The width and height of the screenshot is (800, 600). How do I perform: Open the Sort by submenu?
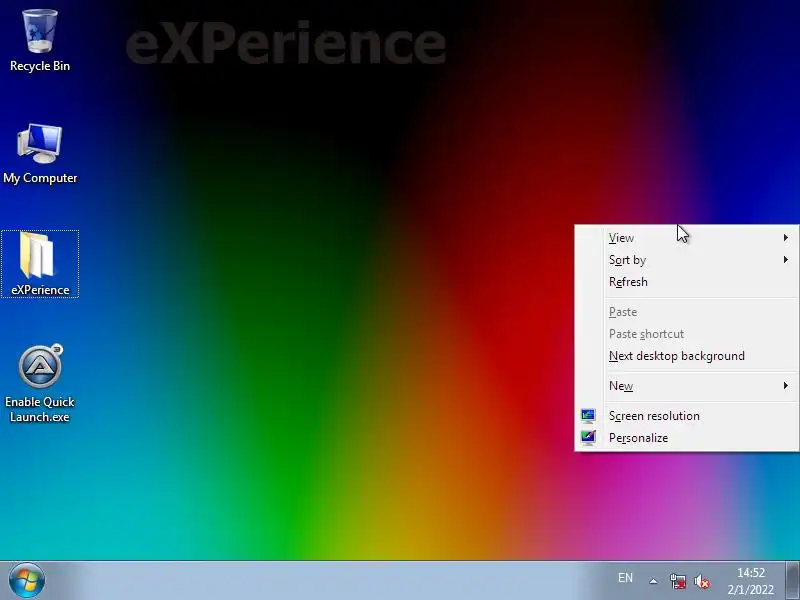point(687,260)
